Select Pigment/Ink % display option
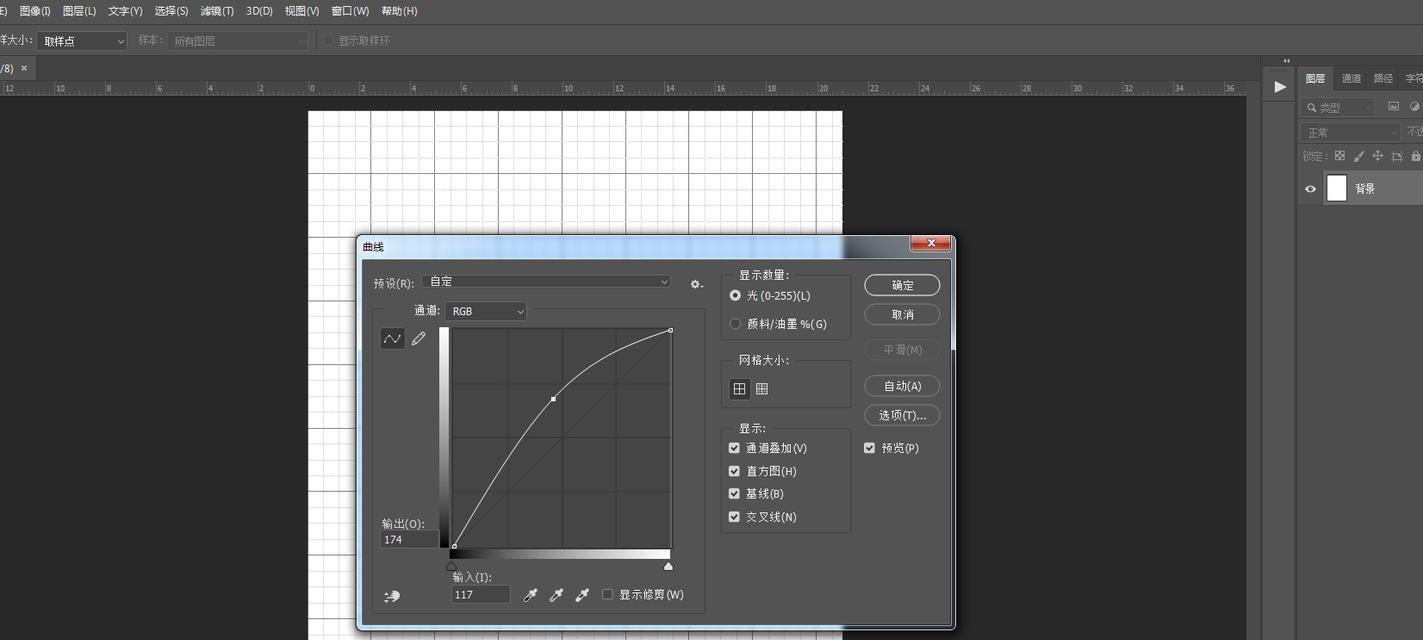 pos(736,324)
